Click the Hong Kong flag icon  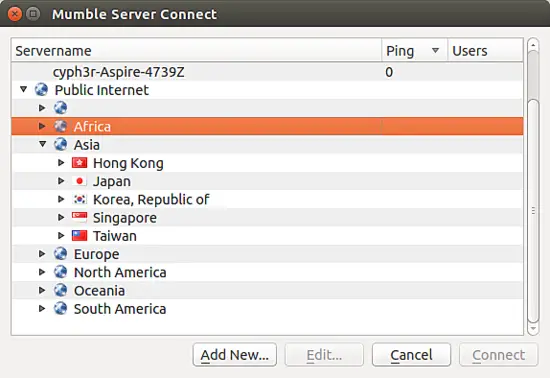tap(79, 163)
